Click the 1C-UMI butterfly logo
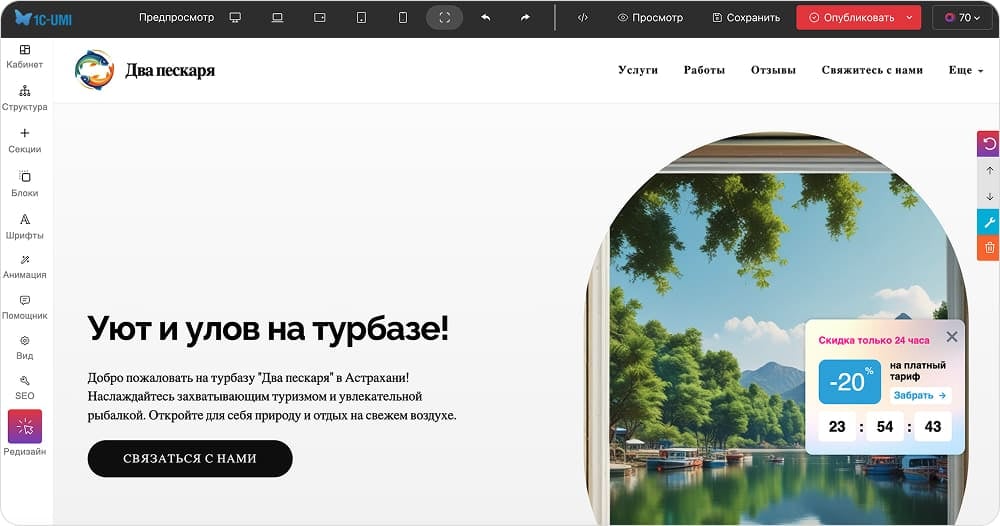The height and width of the screenshot is (526, 1000). (x=43, y=18)
